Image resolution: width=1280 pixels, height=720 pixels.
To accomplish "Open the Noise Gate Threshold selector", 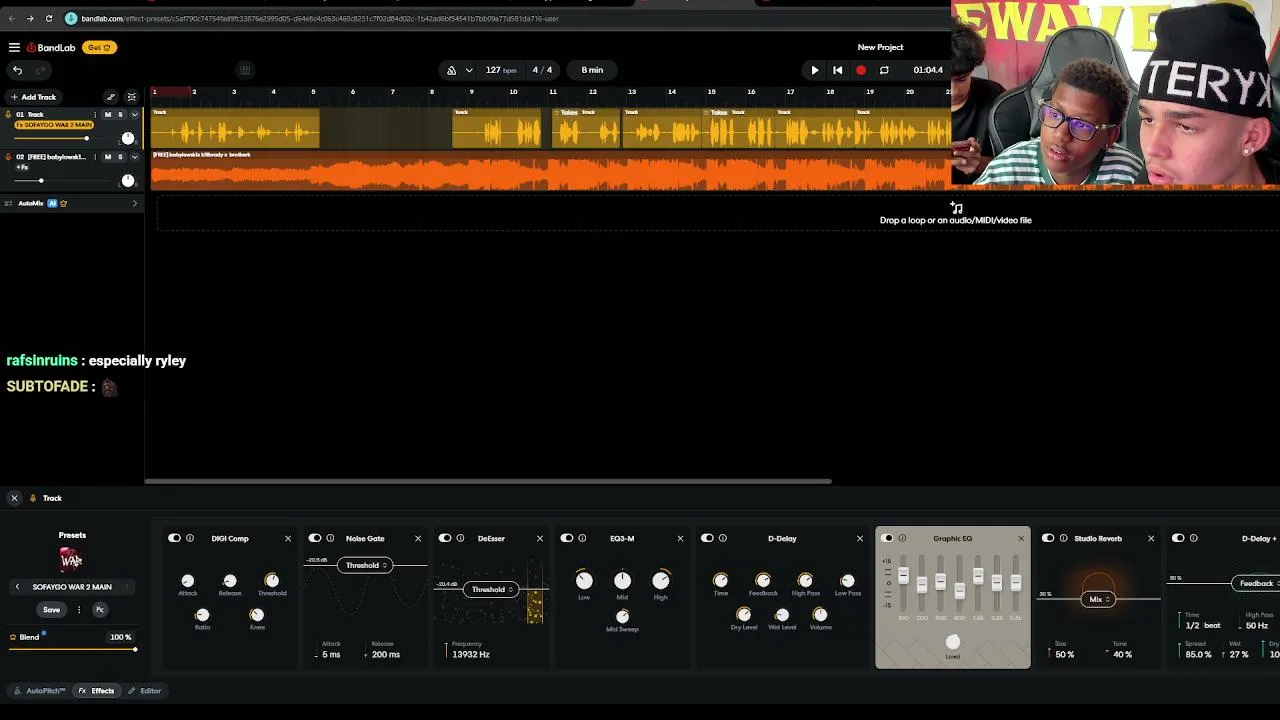I will (x=365, y=566).
